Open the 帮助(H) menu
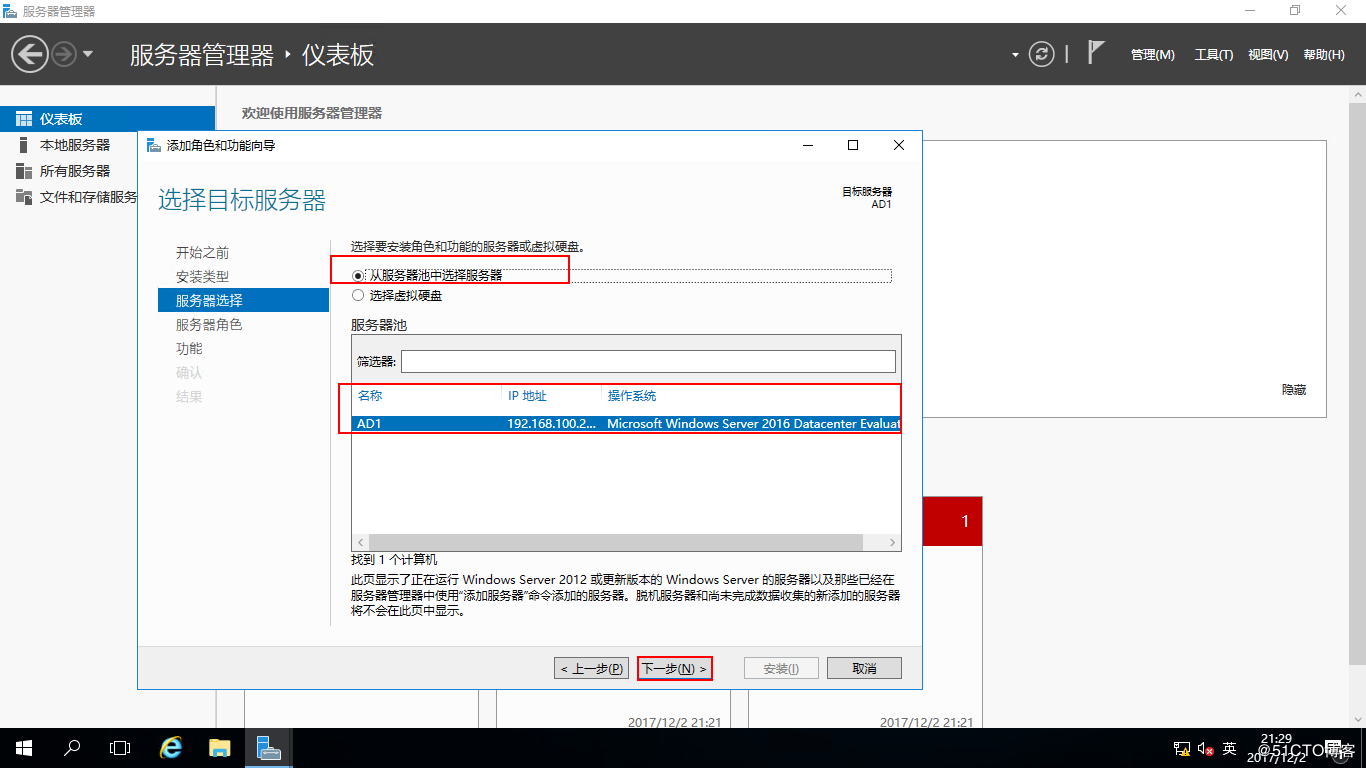This screenshot has height=768, width=1366. (1324, 55)
